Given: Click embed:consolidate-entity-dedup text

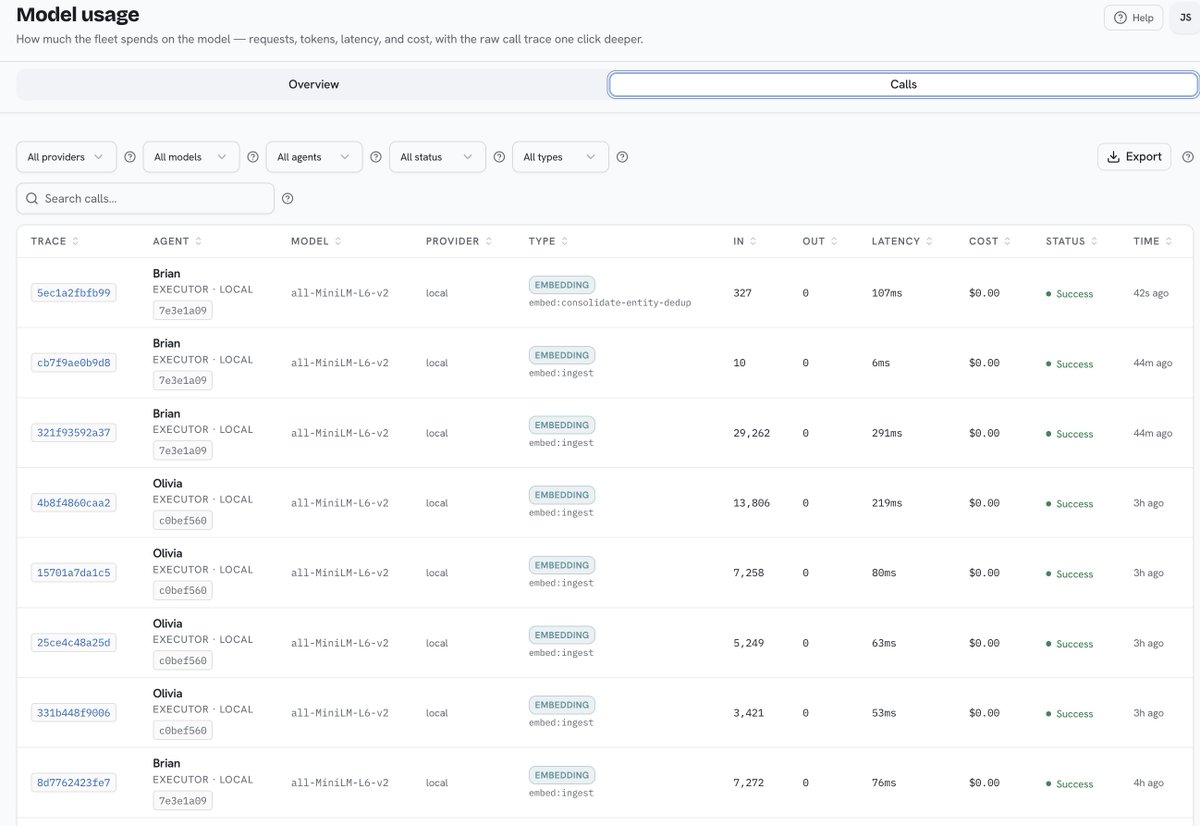Looking at the screenshot, I should click(x=610, y=302).
